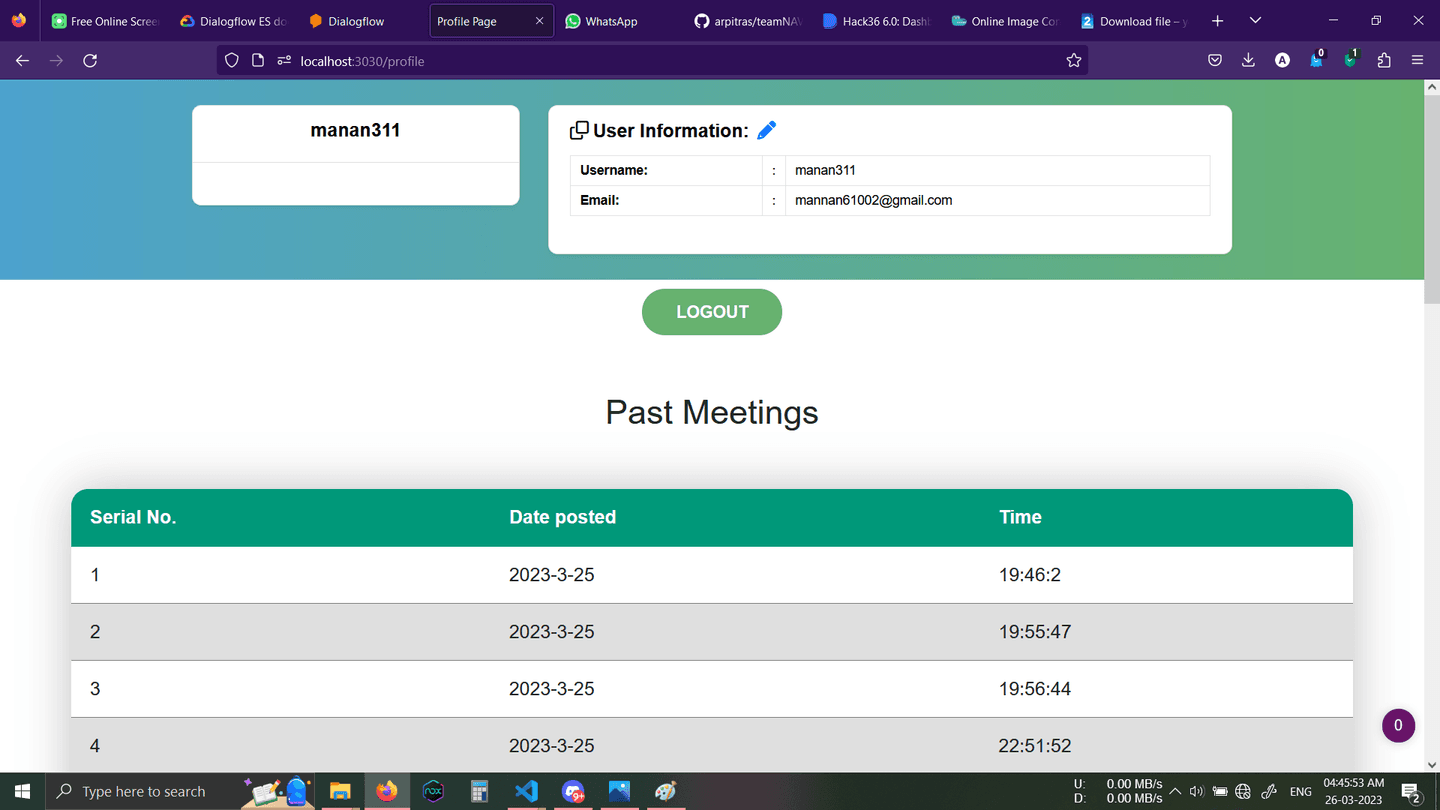
Task: Switch to the WhatsApp tab
Action: [x=618, y=21]
